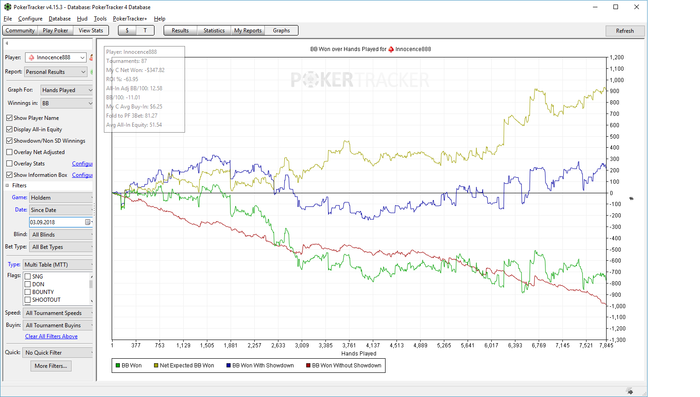The image size is (700, 397).
Task: Disable Showdown/Non SD Winnings checkbox
Action: tap(9, 141)
